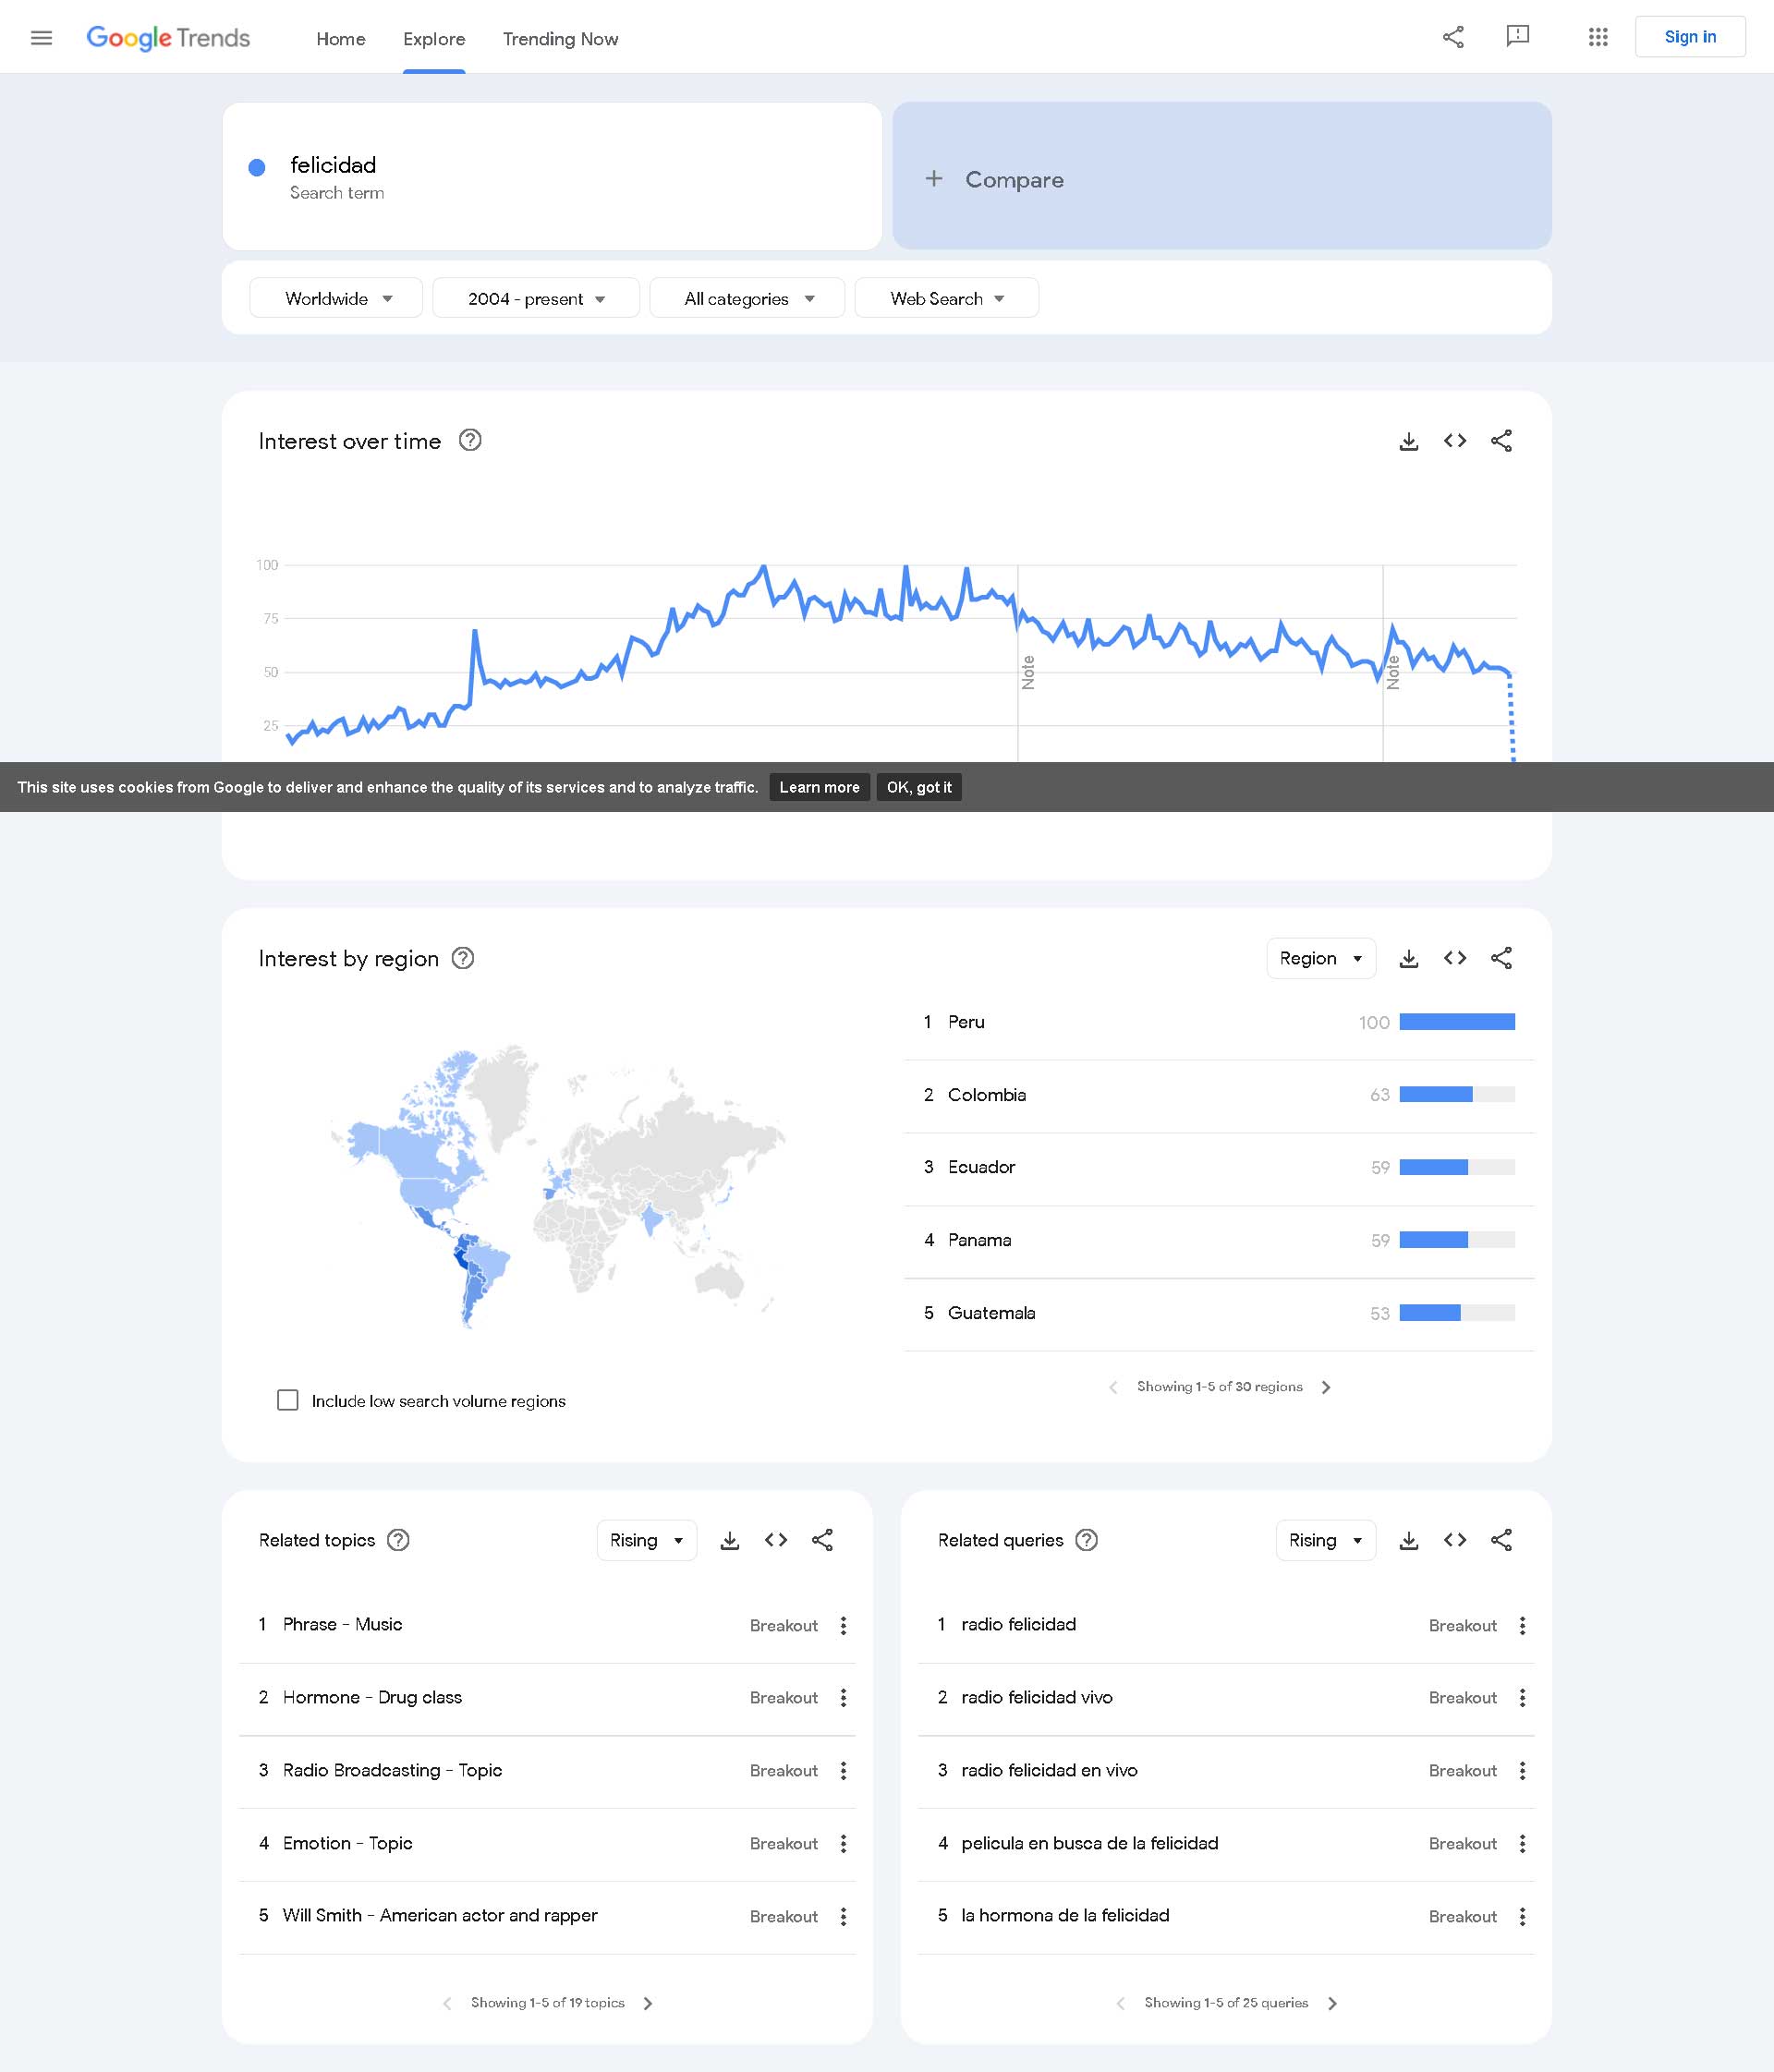The height and width of the screenshot is (2072, 1774).
Task: Share this Trends page via header icon
Action: tap(1453, 37)
